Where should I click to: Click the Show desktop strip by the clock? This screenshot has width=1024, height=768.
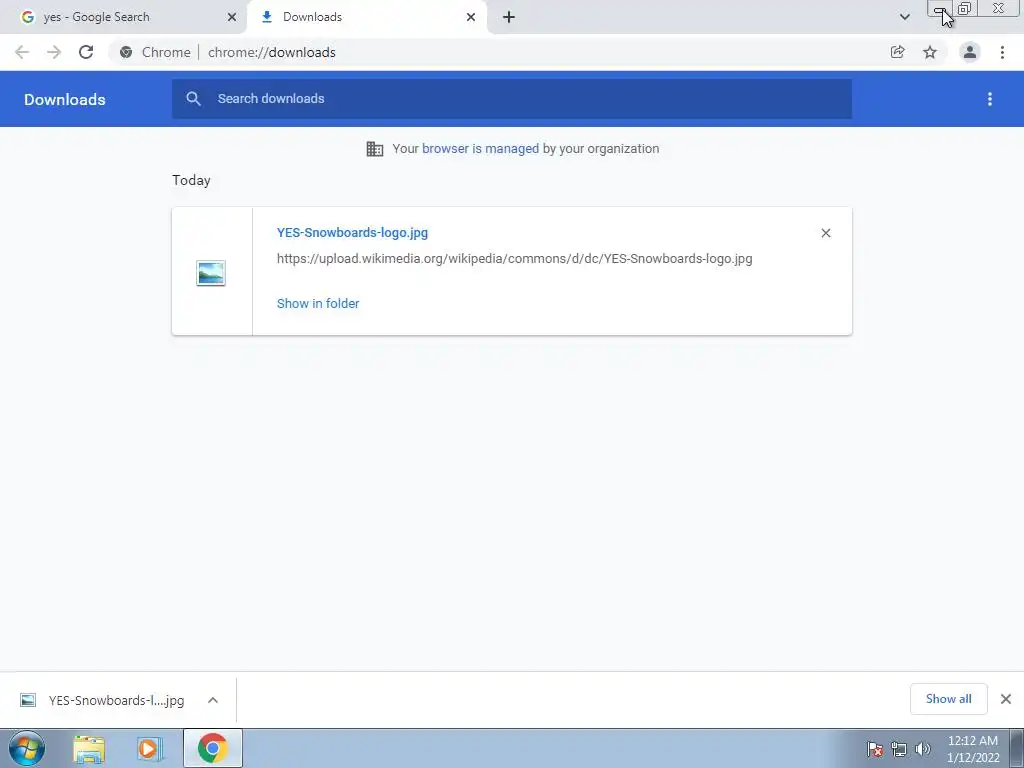coord(1017,748)
